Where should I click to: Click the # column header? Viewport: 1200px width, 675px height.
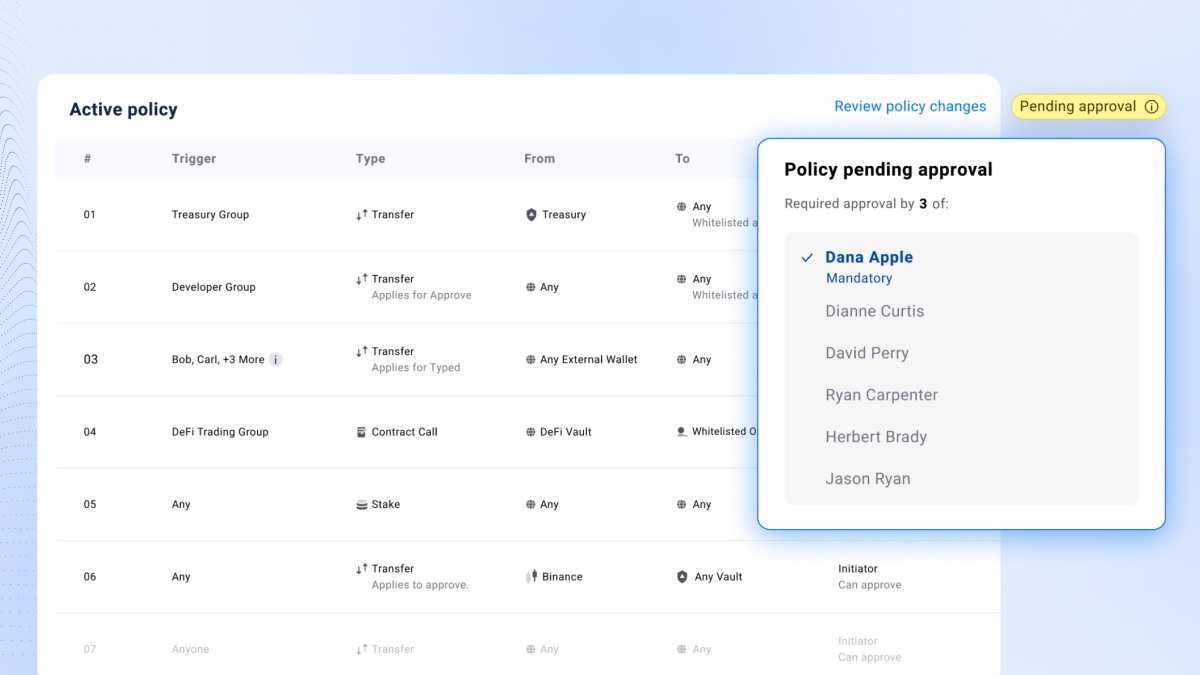tap(88, 158)
